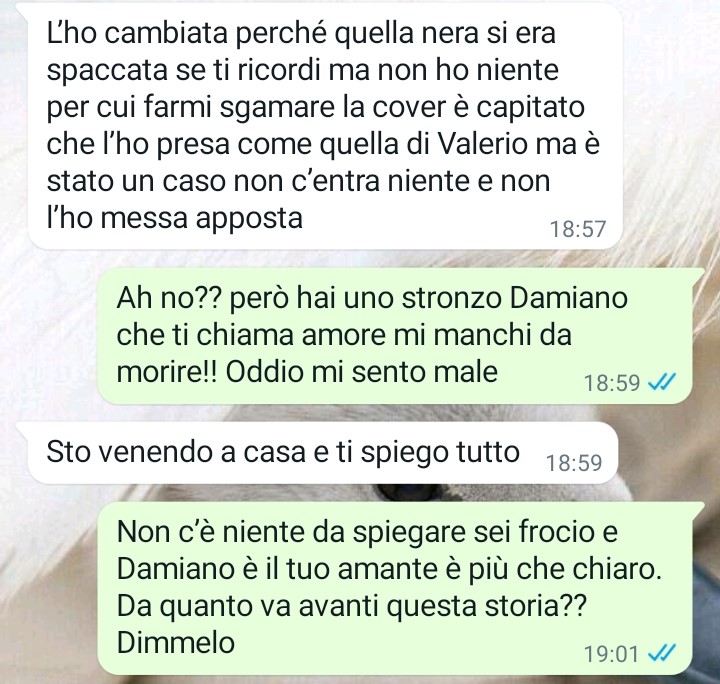Tap the name "Damiano" in the second message

[x=568, y=298]
